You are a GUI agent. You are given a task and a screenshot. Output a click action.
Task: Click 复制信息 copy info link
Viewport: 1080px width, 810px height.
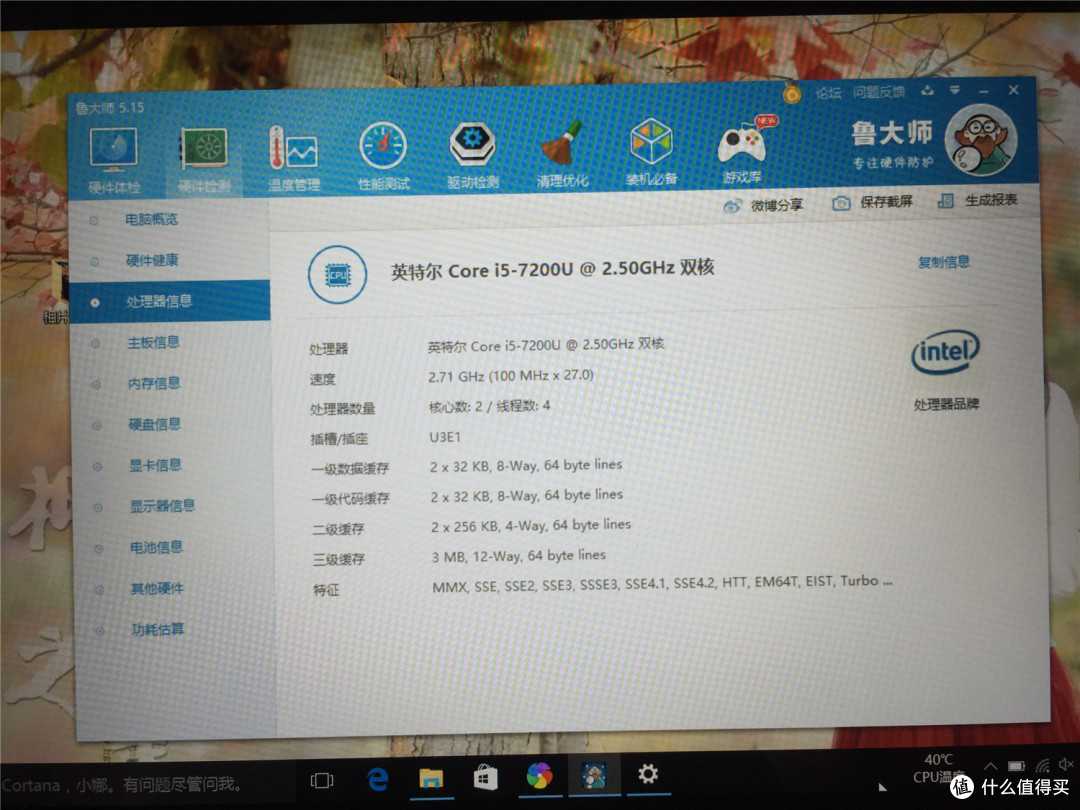point(944,262)
